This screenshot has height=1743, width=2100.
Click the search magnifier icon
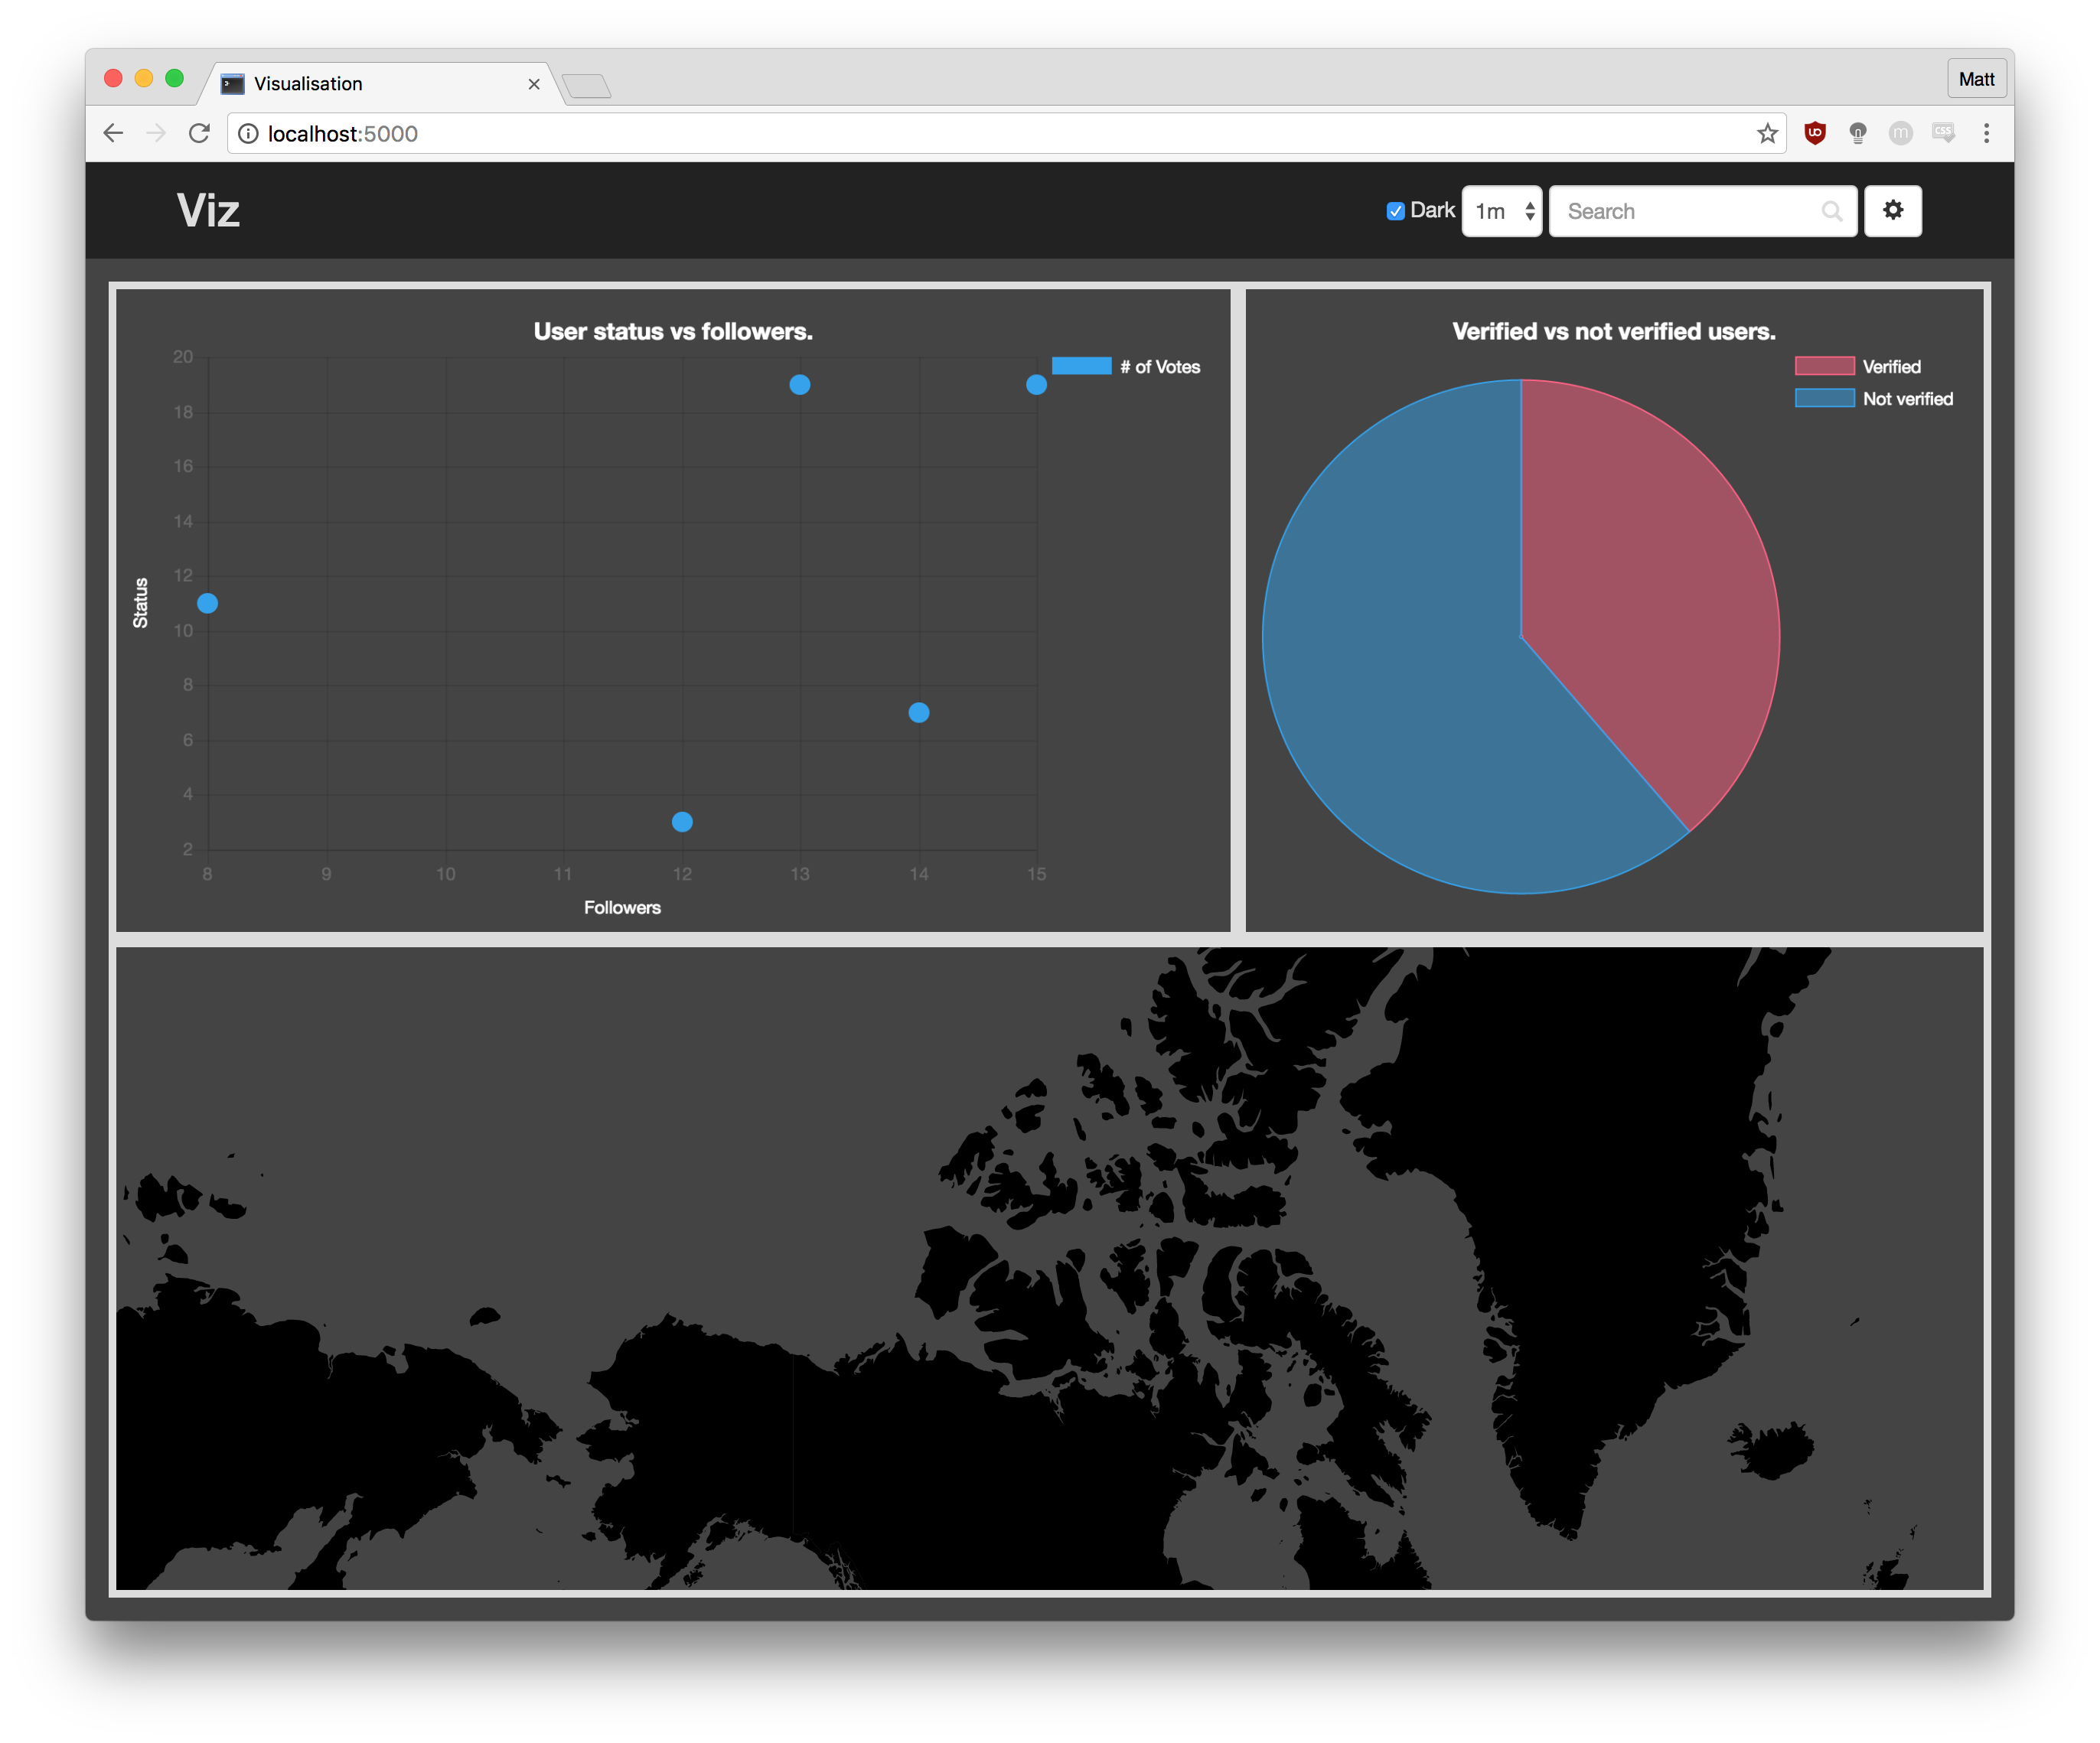(x=1831, y=211)
